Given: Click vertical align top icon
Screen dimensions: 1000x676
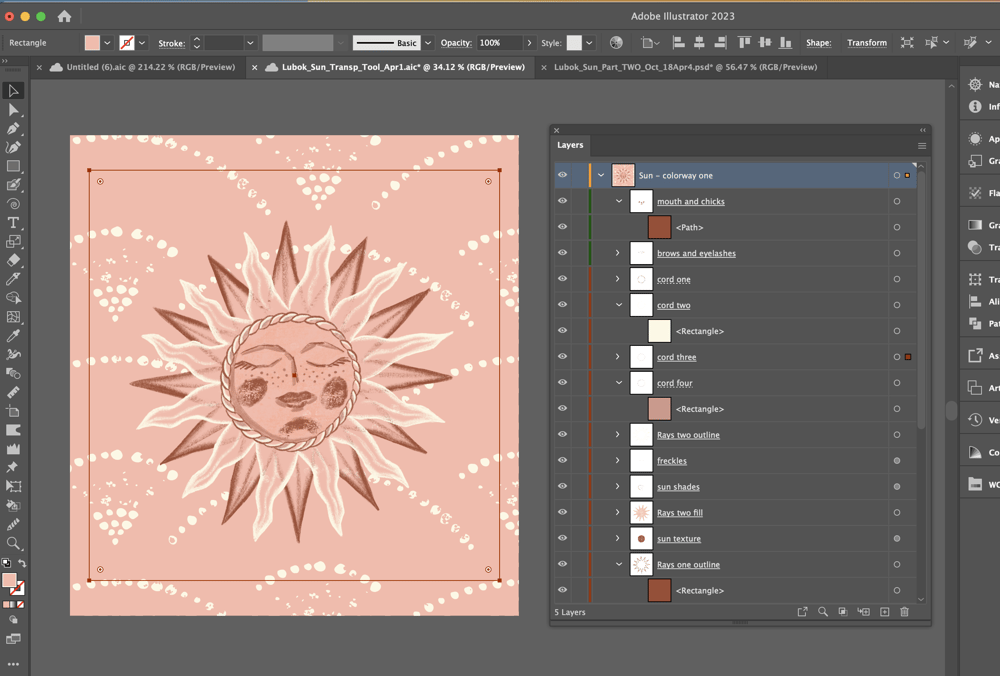Looking at the screenshot, I should 744,43.
